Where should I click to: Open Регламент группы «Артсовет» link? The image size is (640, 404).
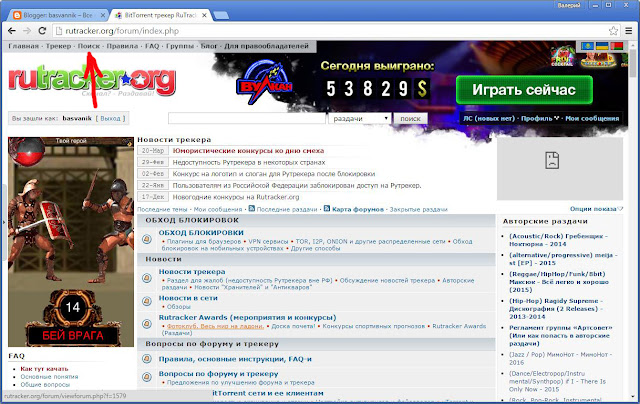point(560,335)
